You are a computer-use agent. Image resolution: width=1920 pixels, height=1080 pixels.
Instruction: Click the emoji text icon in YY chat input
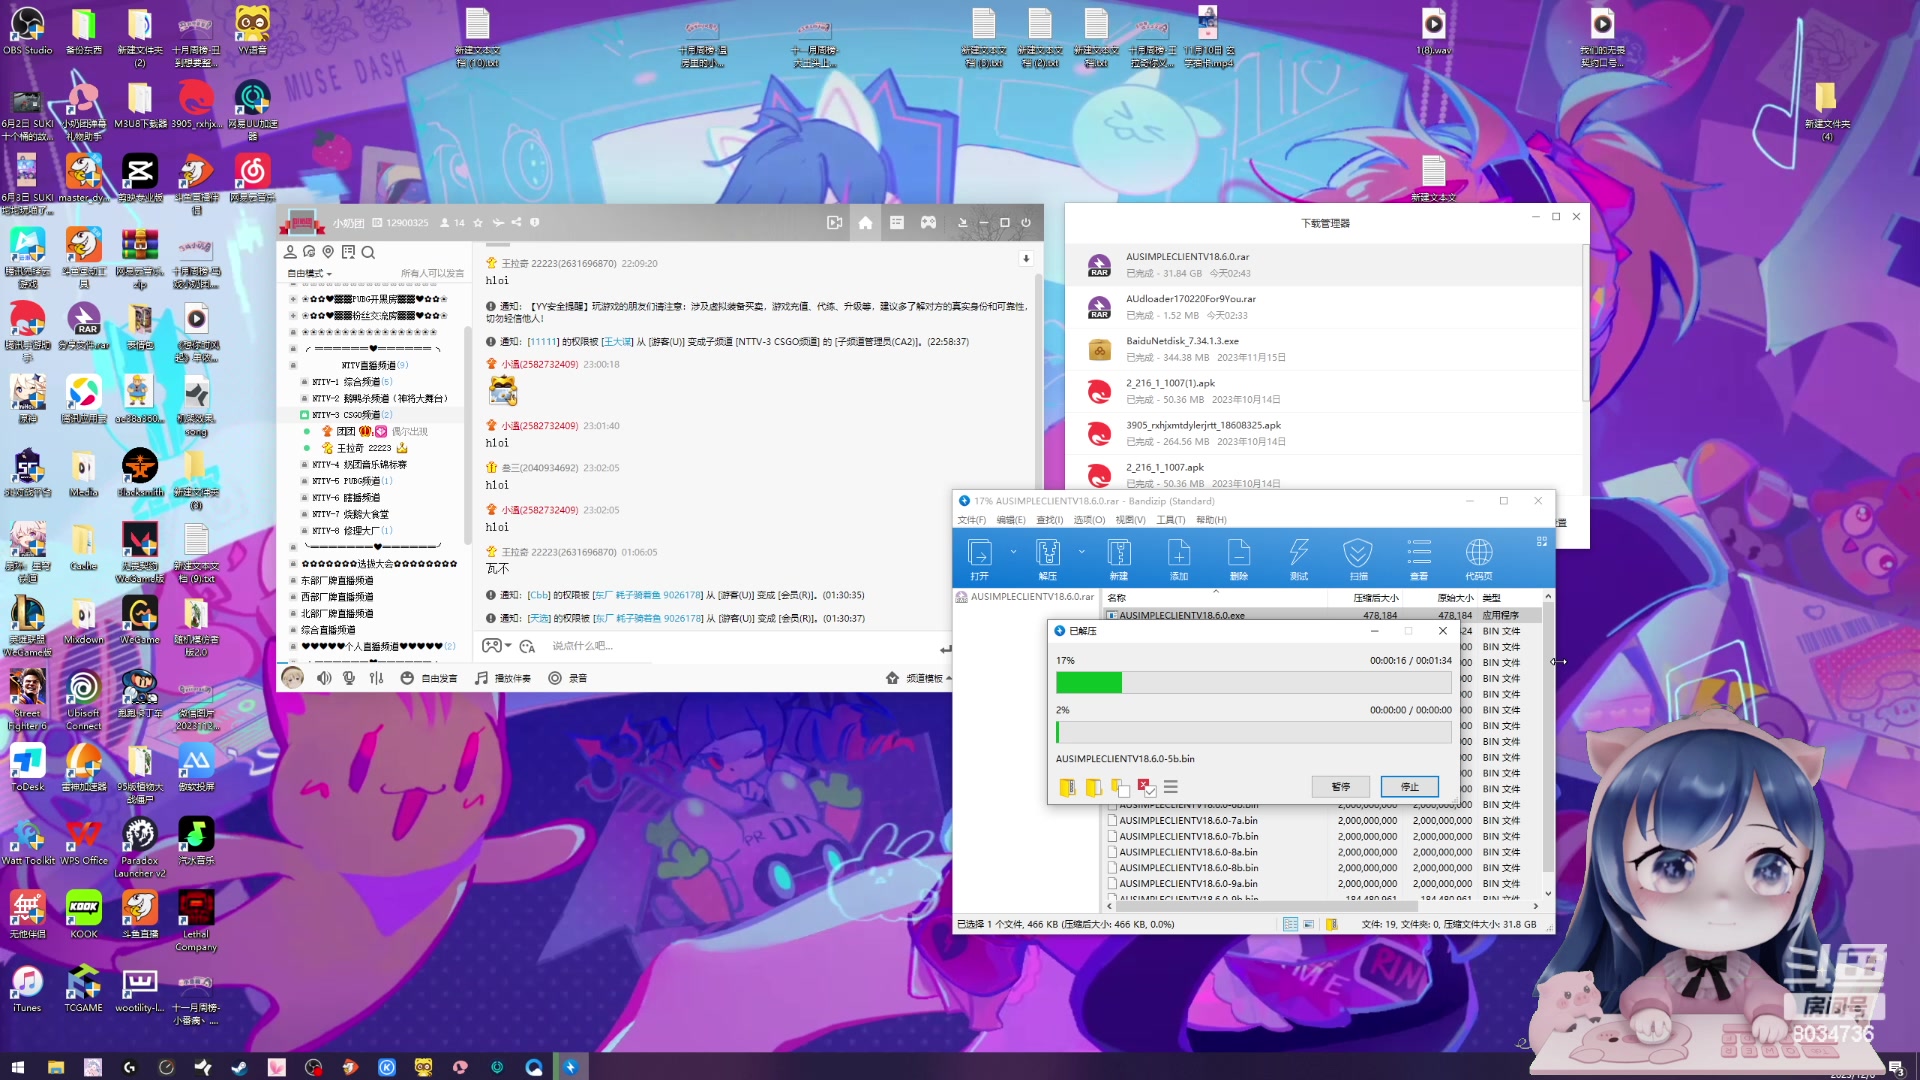click(x=527, y=646)
